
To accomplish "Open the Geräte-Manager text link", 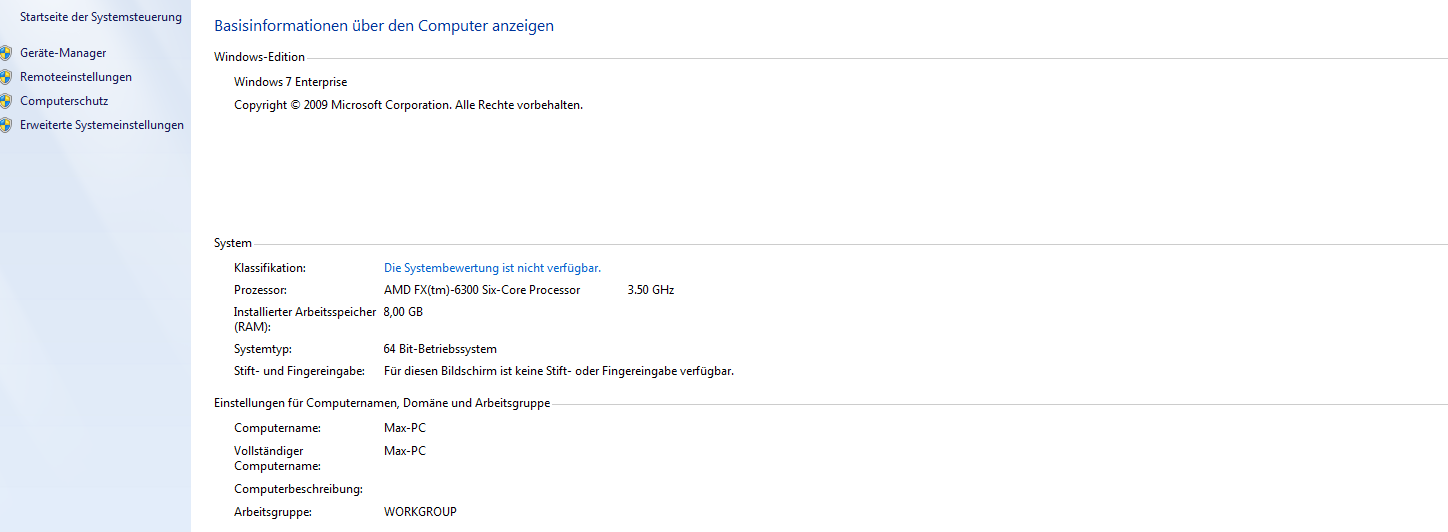I will point(63,53).
